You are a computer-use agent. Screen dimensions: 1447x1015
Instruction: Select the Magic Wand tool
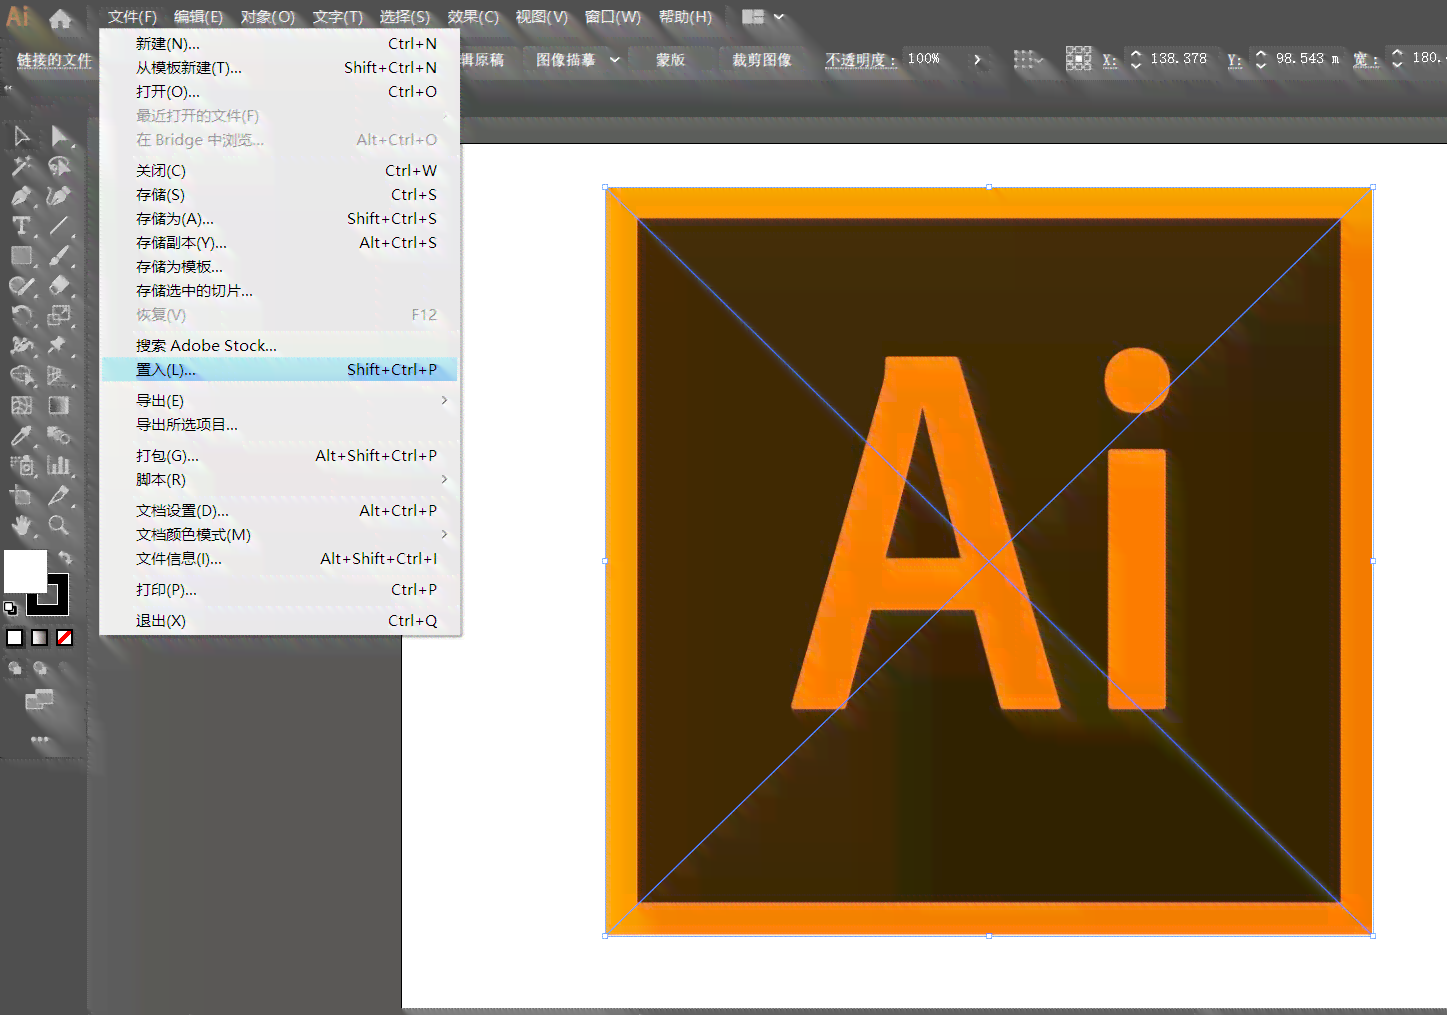click(x=21, y=166)
